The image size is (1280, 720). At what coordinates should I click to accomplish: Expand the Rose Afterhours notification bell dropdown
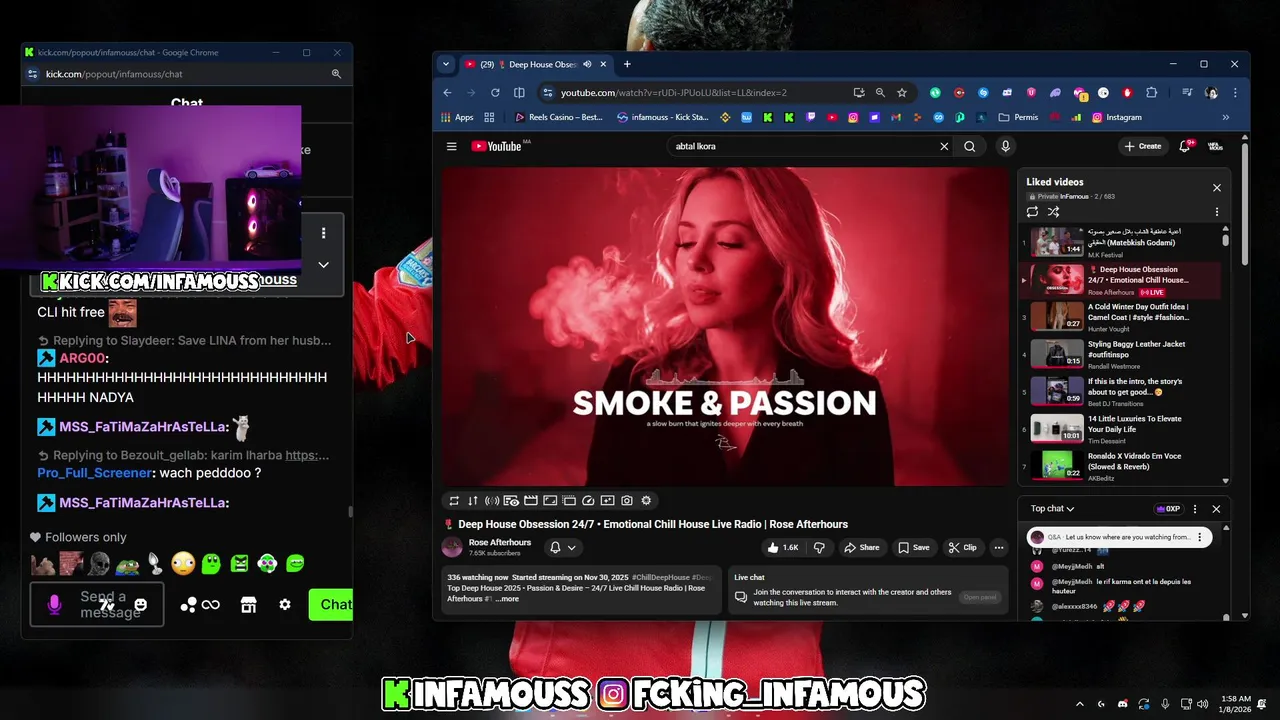click(563, 547)
